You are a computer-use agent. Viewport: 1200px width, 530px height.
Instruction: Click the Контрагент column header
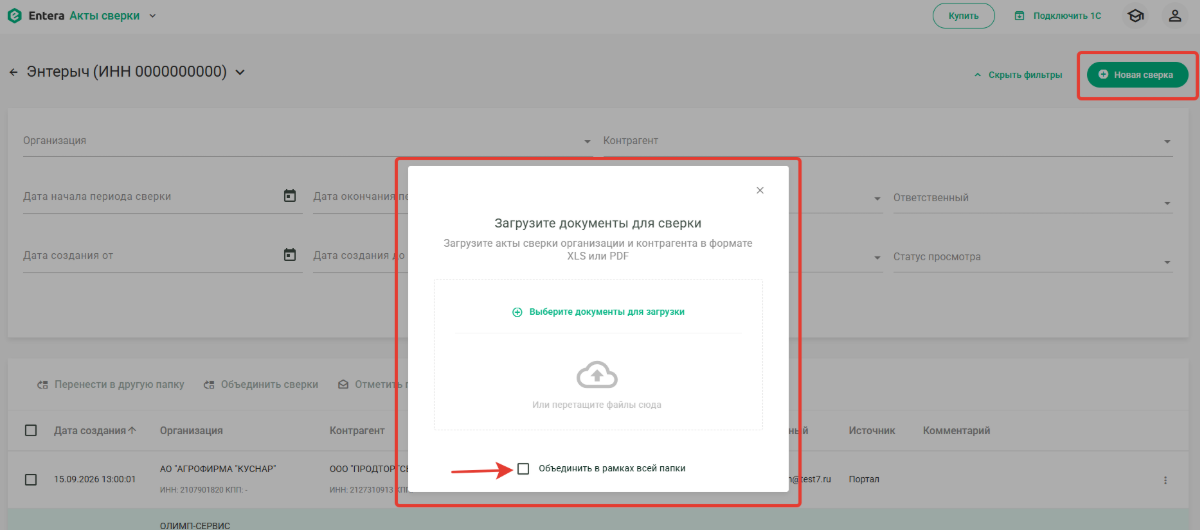click(x=357, y=431)
